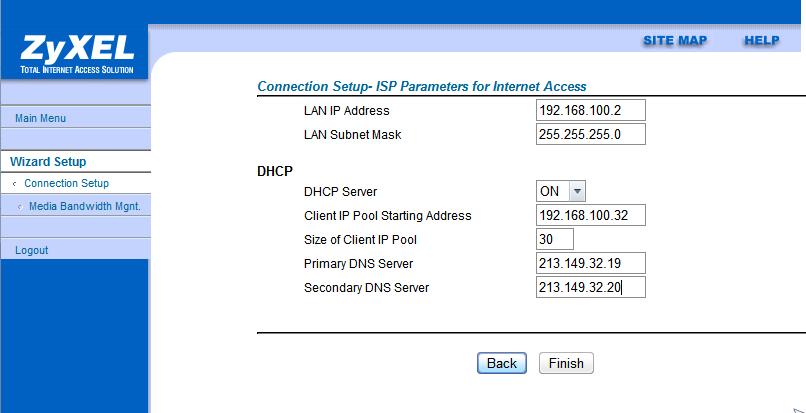Click Logout in the sidebar
This screenshot has height=413, width=806.
tap(32, 250)
